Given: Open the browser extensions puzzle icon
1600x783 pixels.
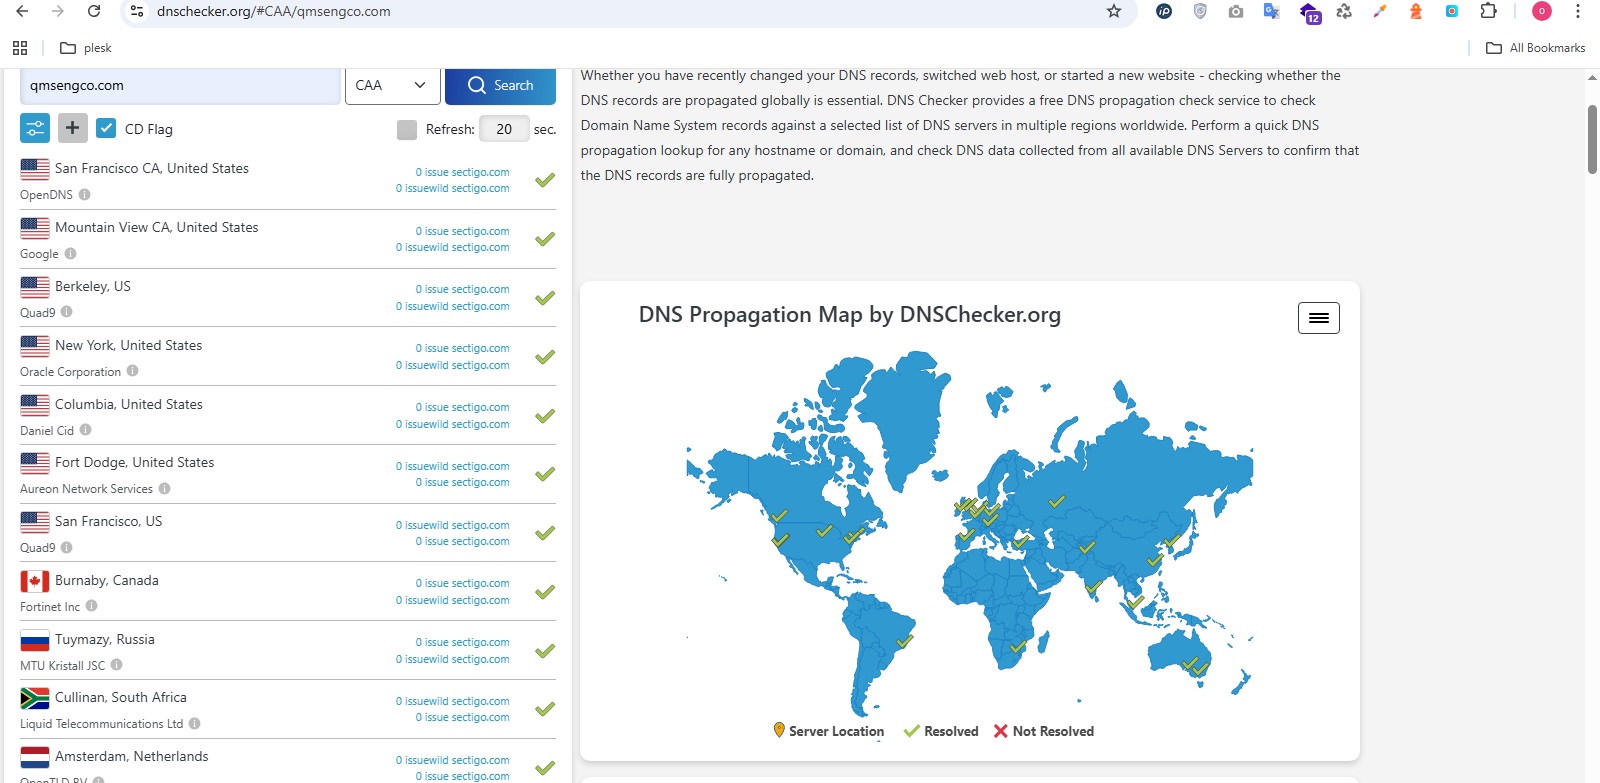Looking at the screenshot, I should 1488,11.
